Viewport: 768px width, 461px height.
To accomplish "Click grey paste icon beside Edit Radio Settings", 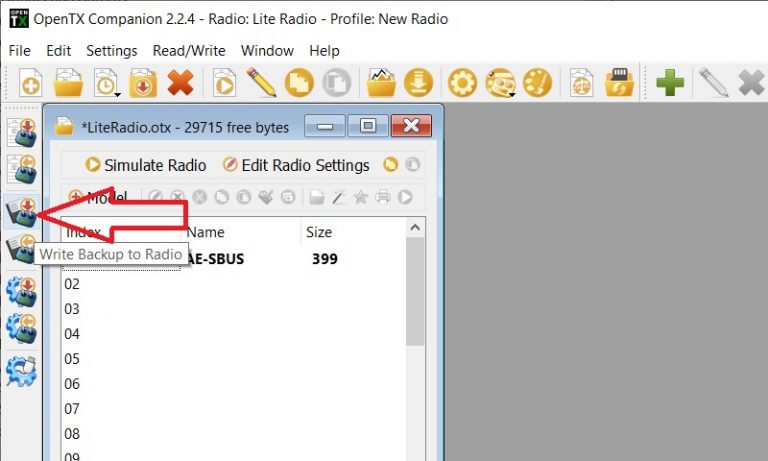I will tap(412, 165).
